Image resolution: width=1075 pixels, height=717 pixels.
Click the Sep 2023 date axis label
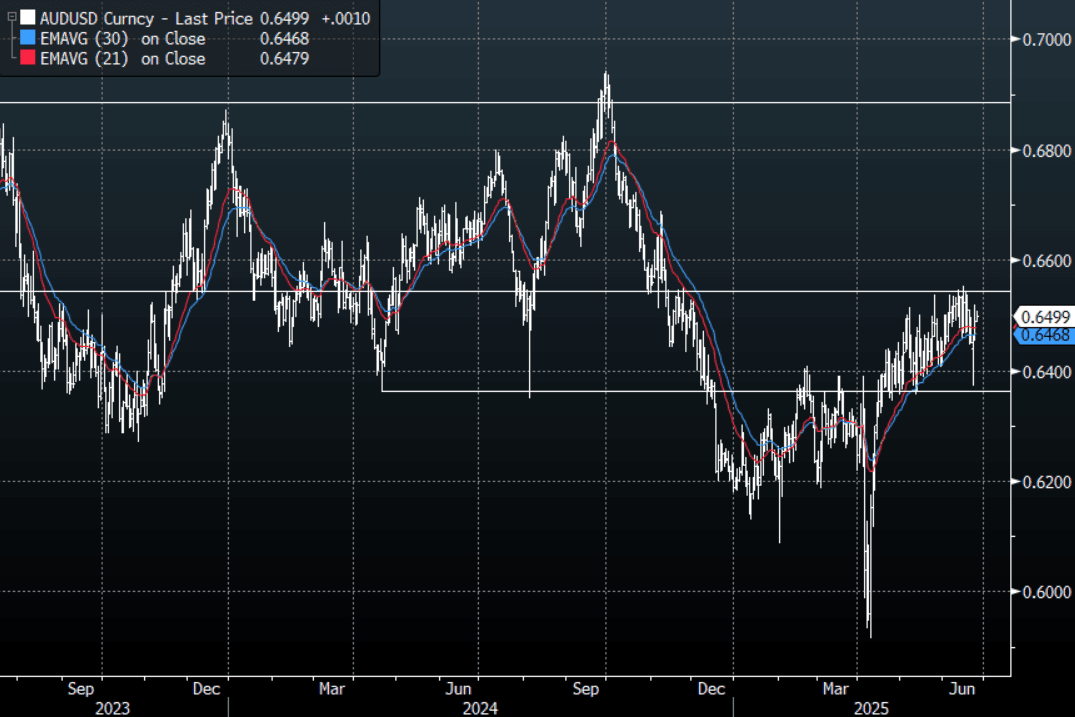(x=81, y=689)
